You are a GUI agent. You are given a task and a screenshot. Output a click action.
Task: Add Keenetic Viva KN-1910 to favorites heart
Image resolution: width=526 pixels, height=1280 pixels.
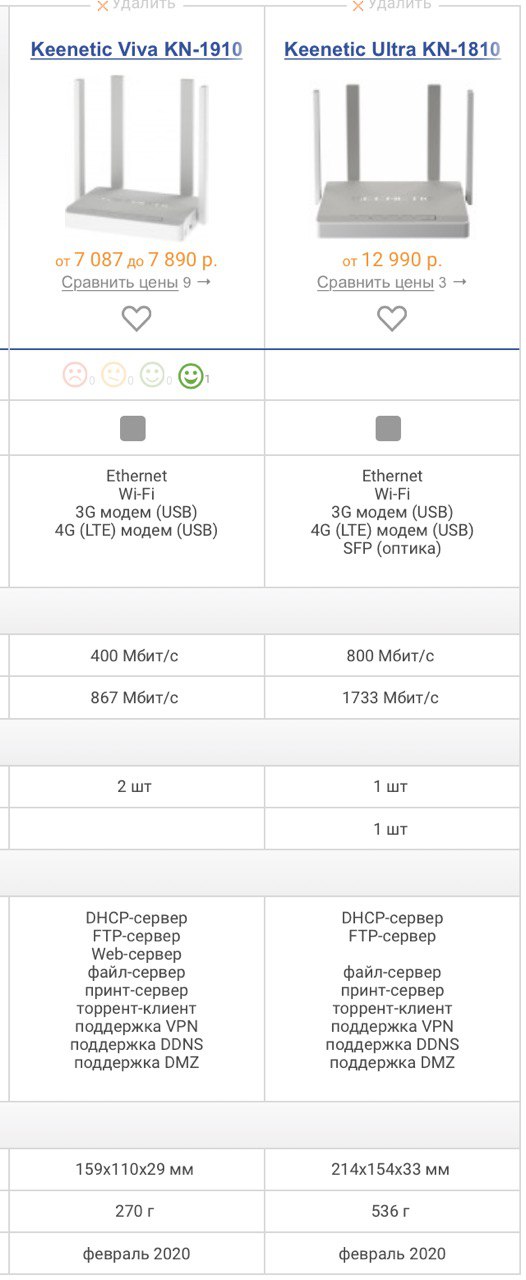pyautogui.click(x=136, y=318)
